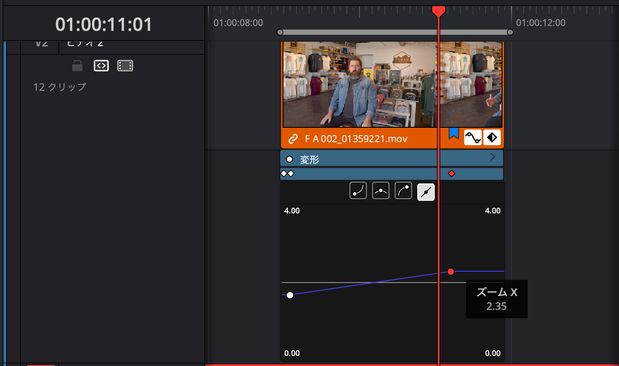Click the link icon on F A002_01359221.mov
Image resolution: width=619 pixels, height=366 pixels.
tap(293, 139)
